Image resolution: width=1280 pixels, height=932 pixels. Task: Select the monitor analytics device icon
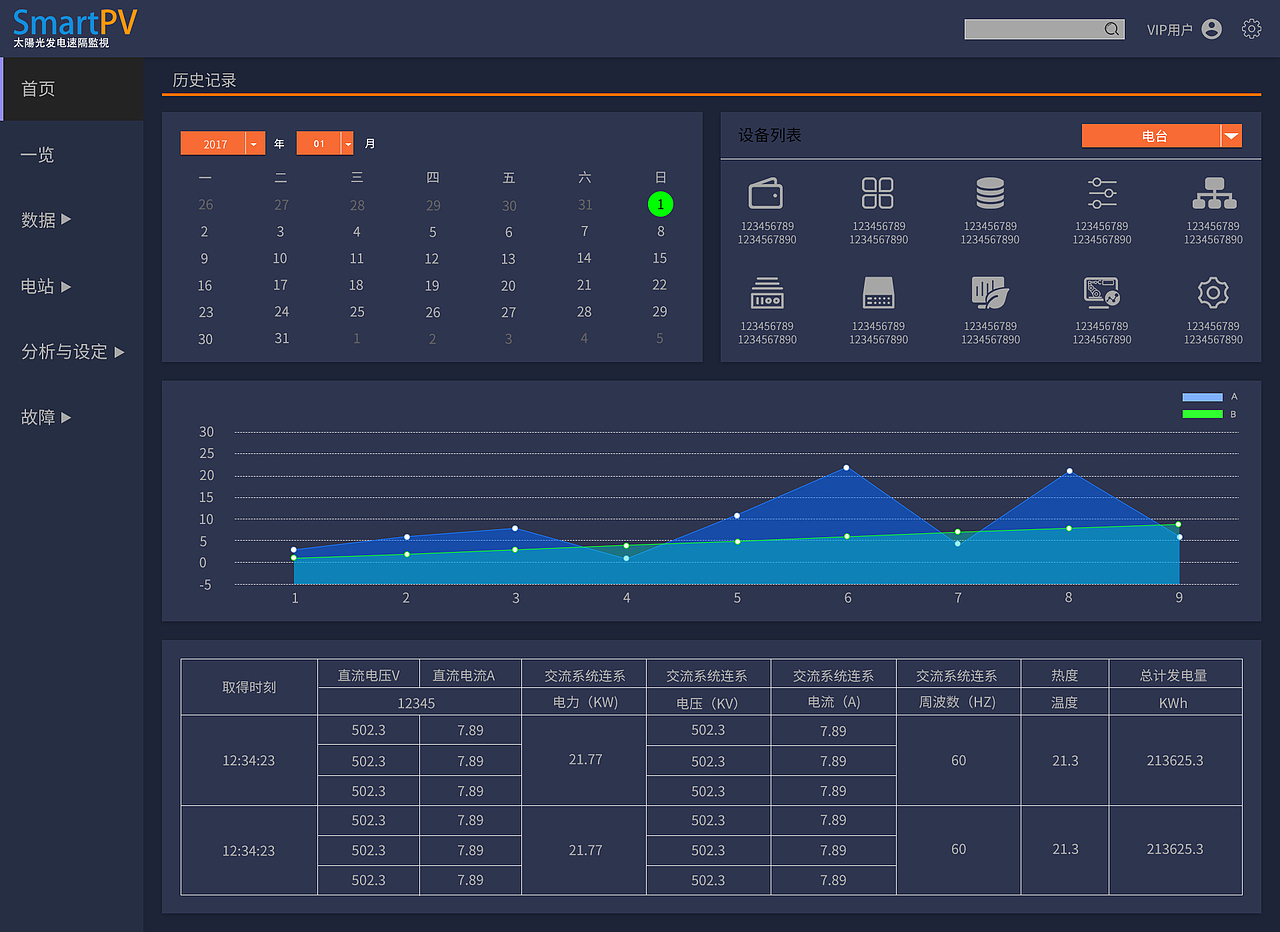tap(1102, 293)
